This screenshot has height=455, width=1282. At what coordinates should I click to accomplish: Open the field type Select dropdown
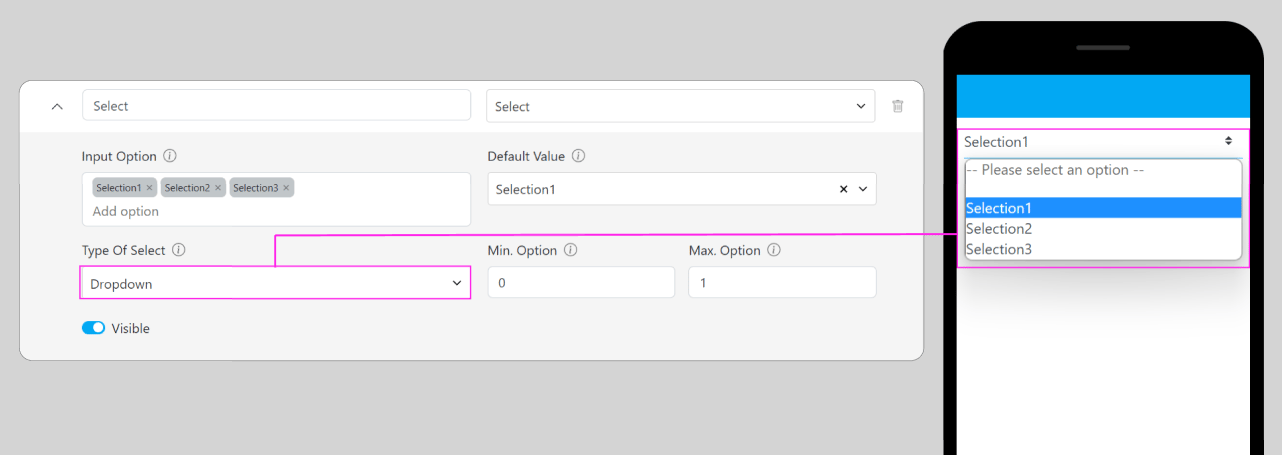click(x=680, y=106)
